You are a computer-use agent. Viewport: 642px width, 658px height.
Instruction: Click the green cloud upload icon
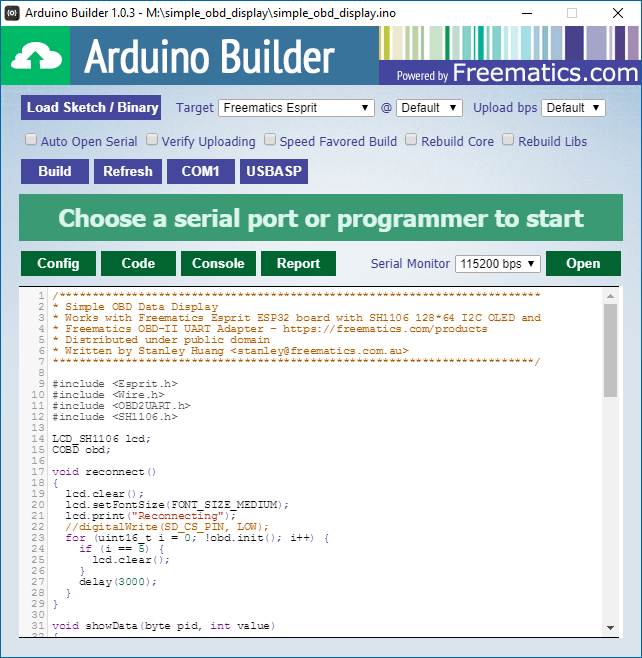coord(36,56)
